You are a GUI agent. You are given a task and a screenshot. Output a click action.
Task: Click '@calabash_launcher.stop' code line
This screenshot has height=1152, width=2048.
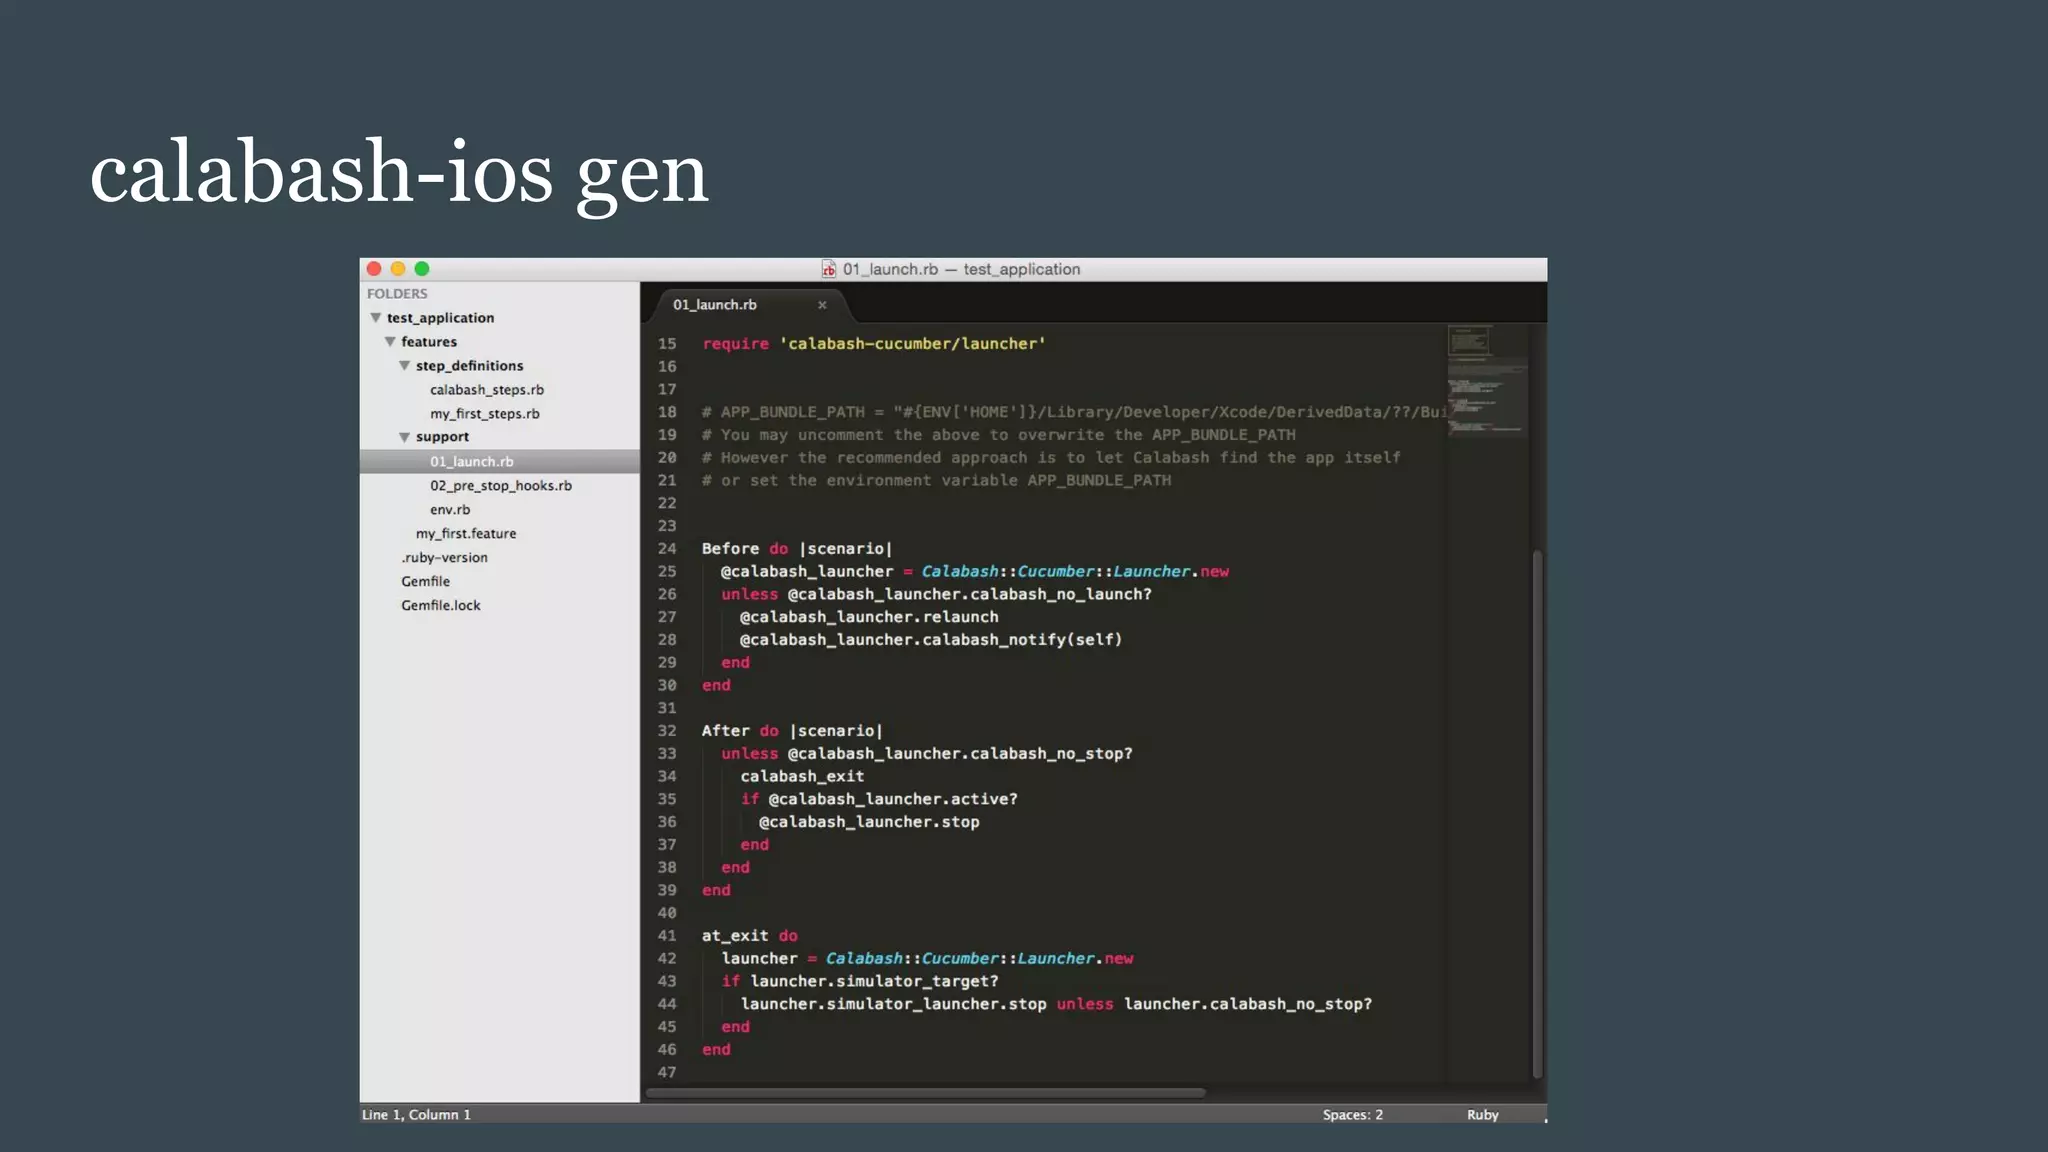click(x=869, y=822)
